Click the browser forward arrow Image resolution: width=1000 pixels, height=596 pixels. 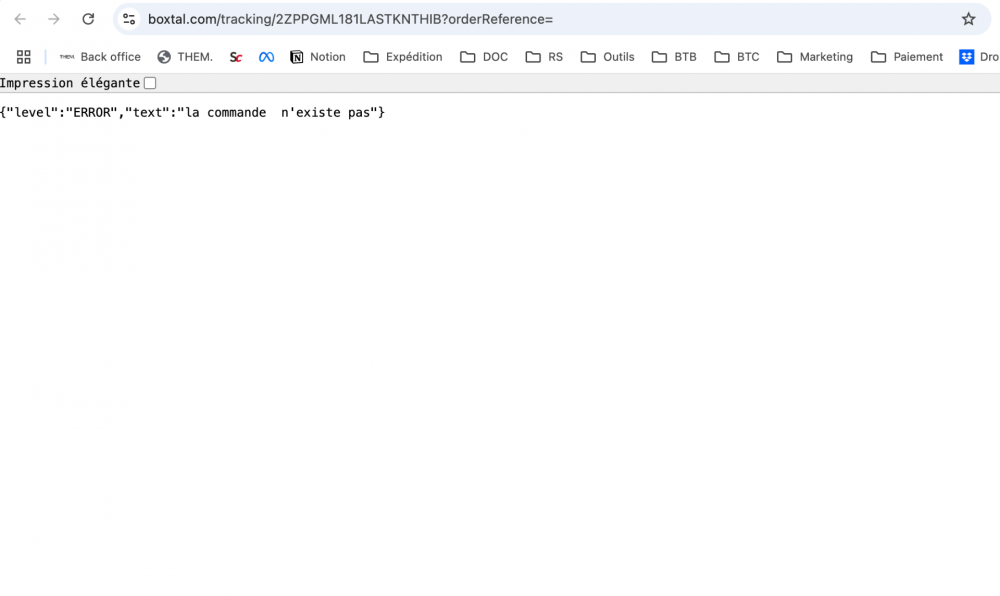coord(54,19)
